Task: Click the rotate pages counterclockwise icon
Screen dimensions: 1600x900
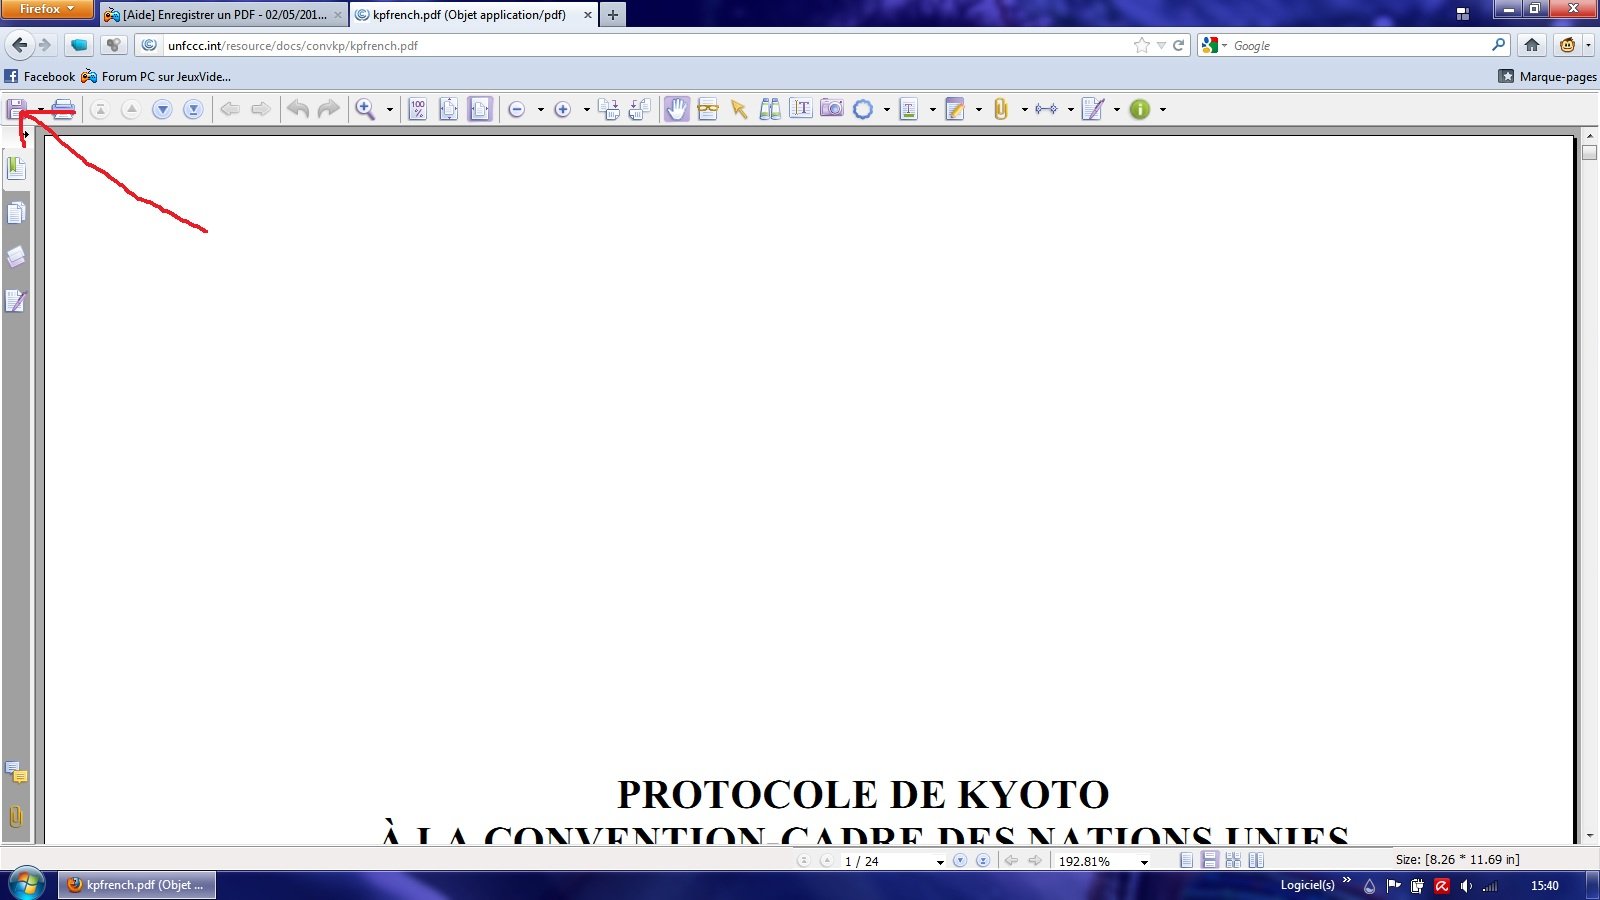Action: (x=640, y=109)
